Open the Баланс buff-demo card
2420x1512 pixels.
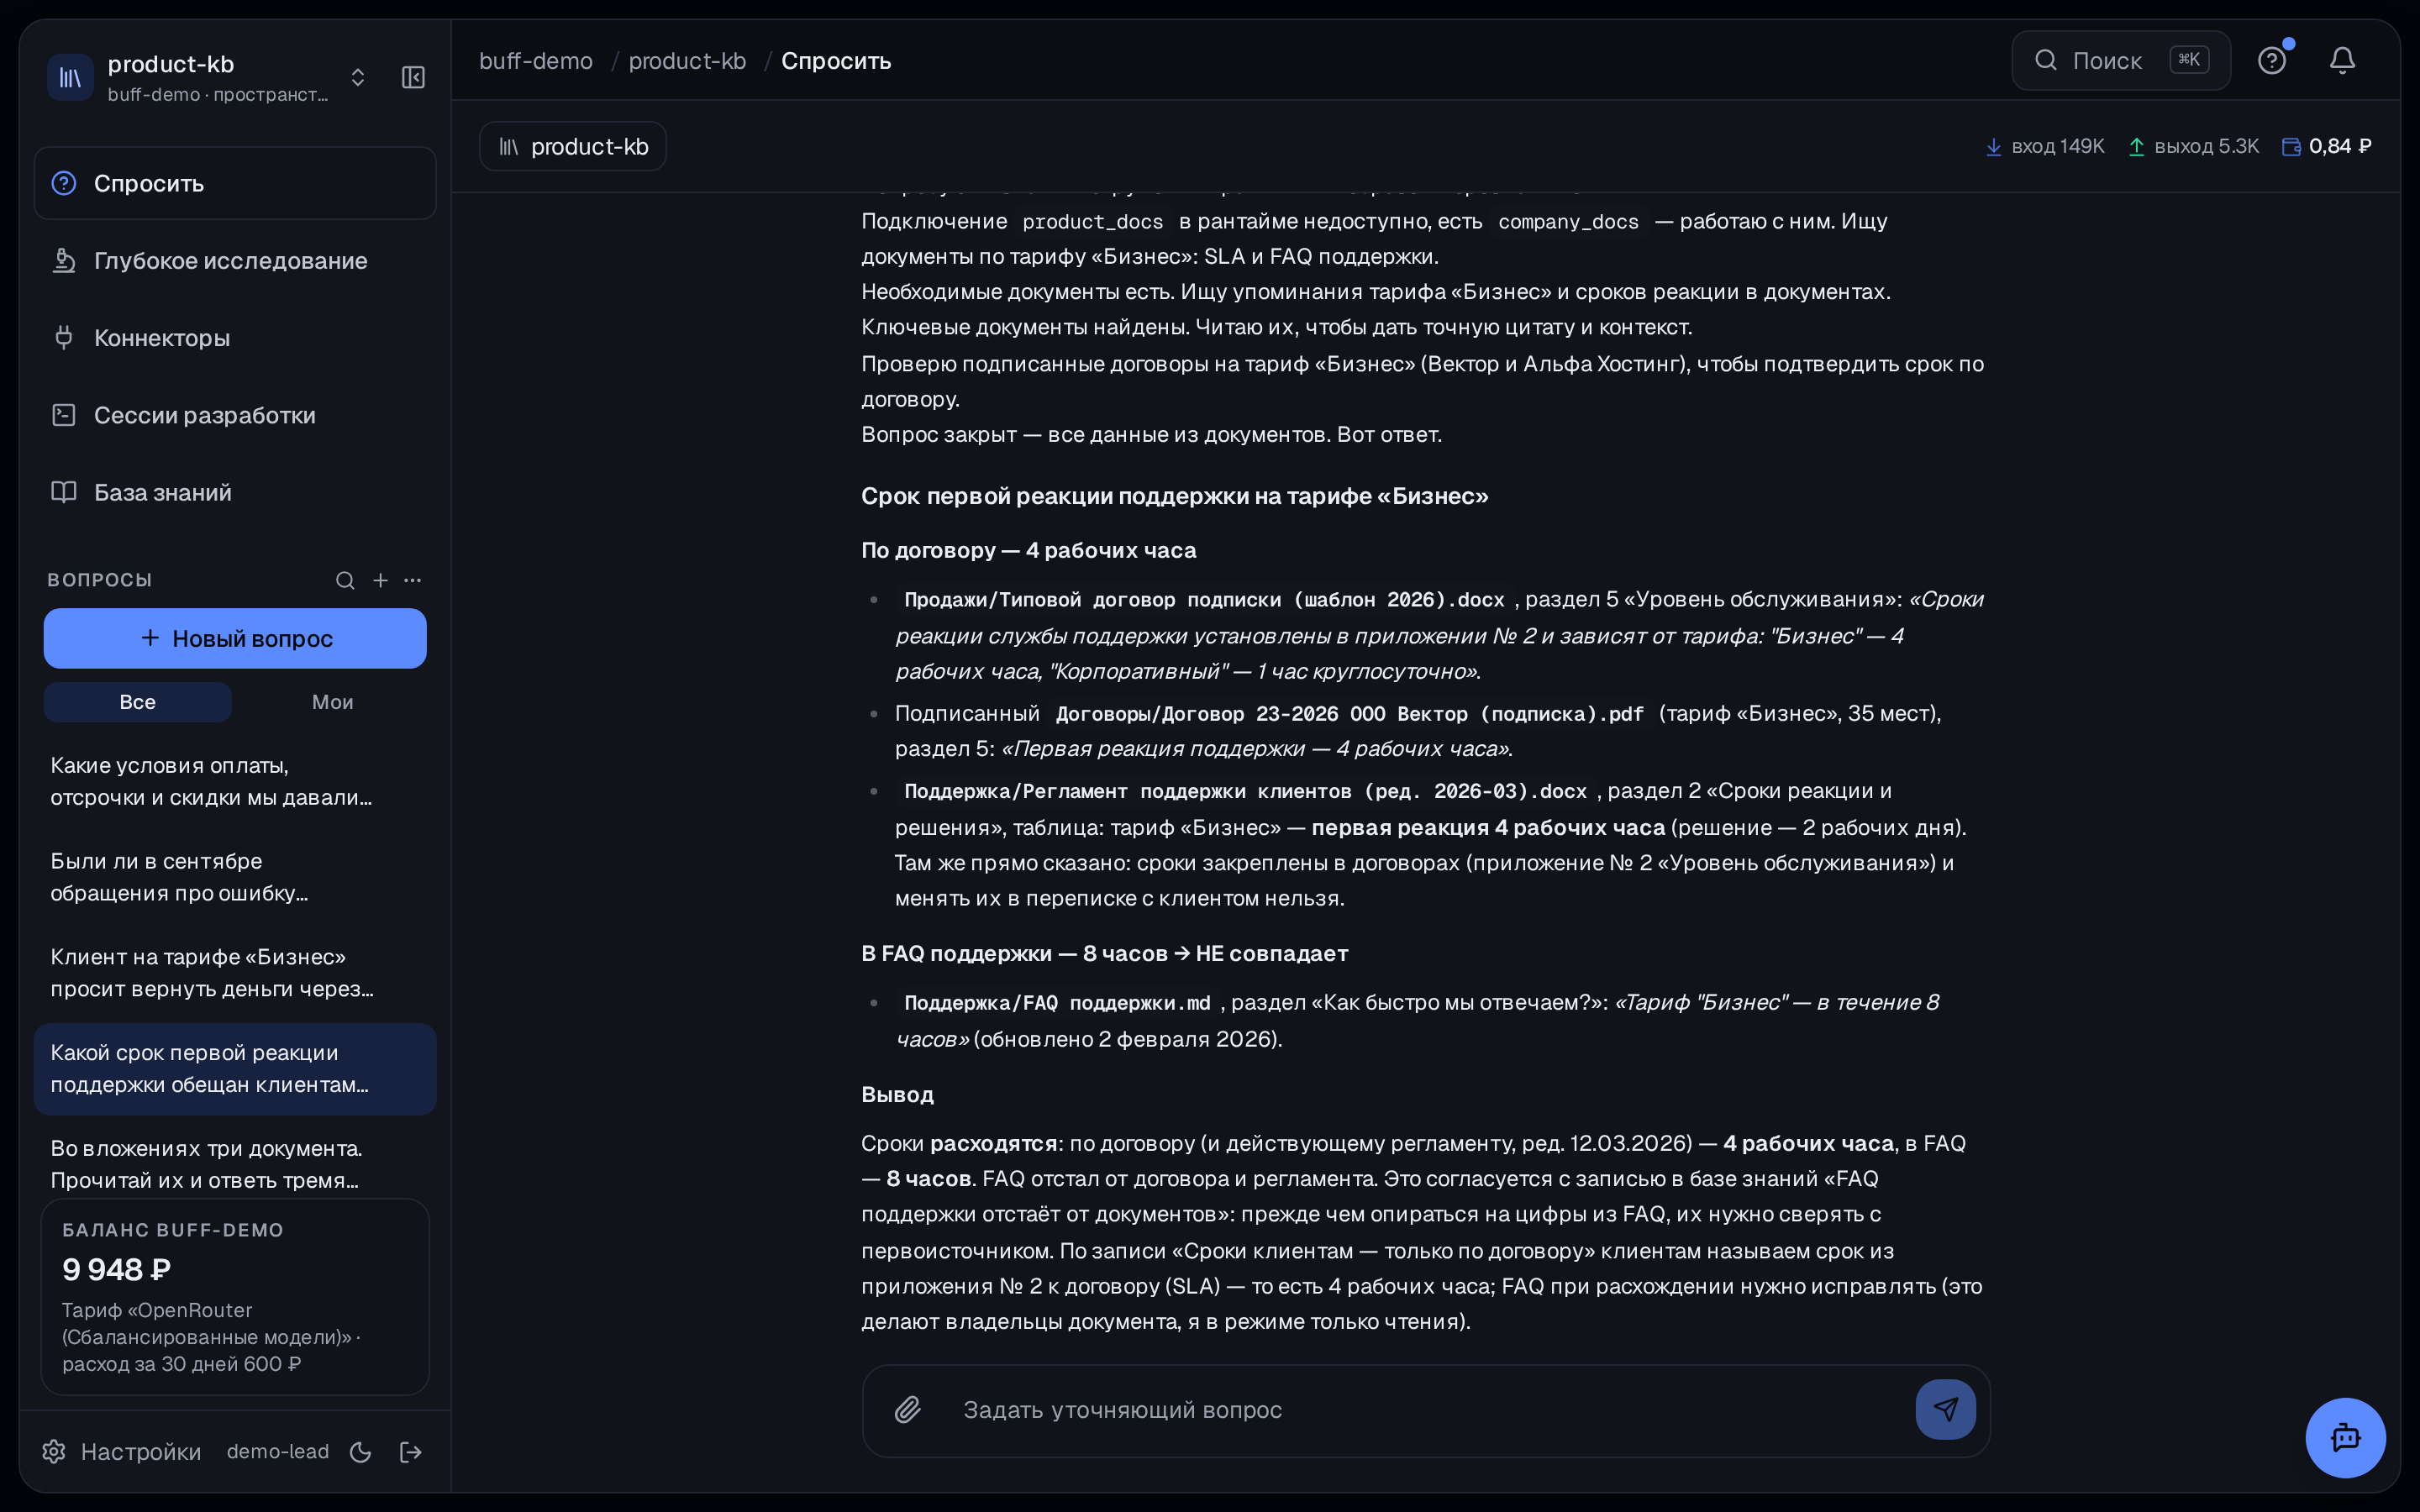(235, 1297)
